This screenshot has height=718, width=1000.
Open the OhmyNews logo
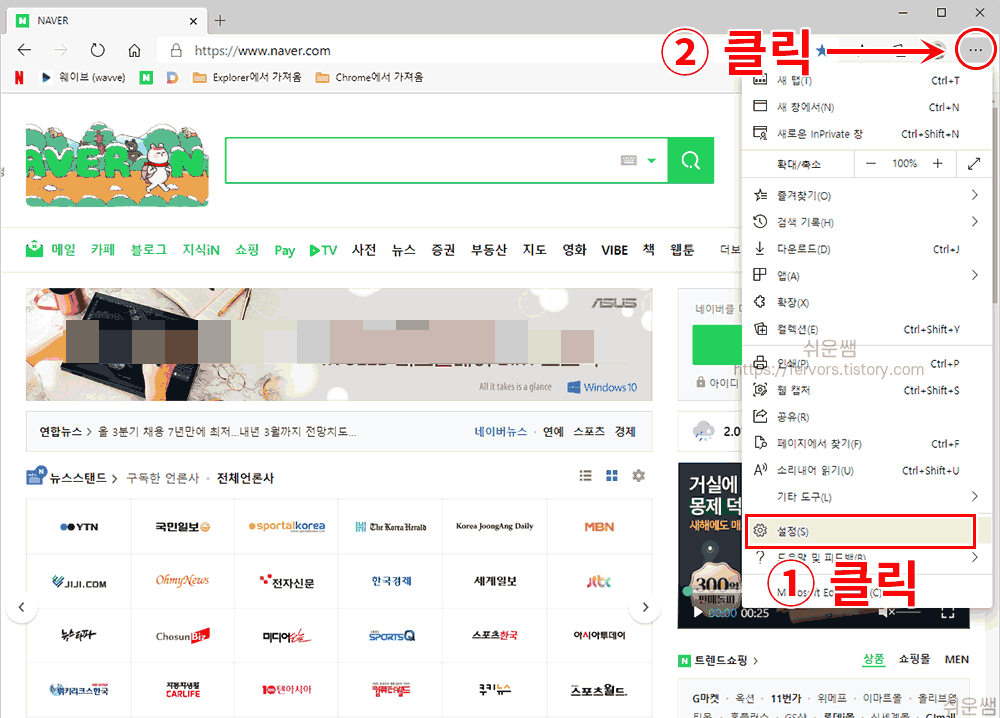pos(182,580)
